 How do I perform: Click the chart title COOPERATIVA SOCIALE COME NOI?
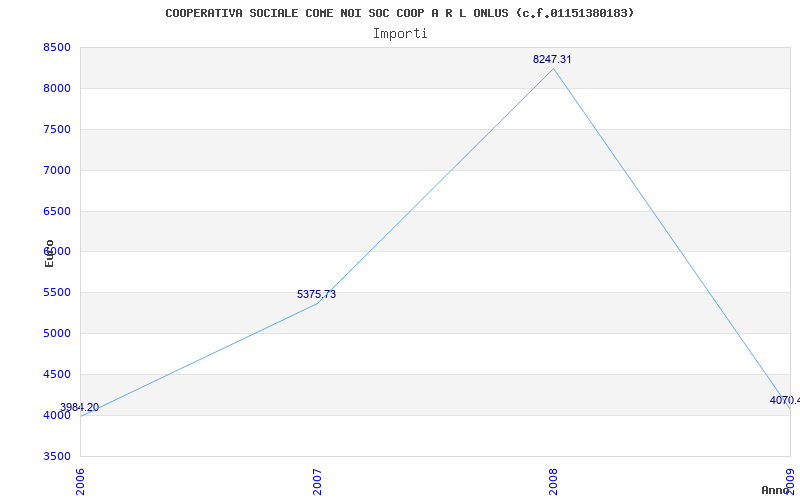point(399,13)
